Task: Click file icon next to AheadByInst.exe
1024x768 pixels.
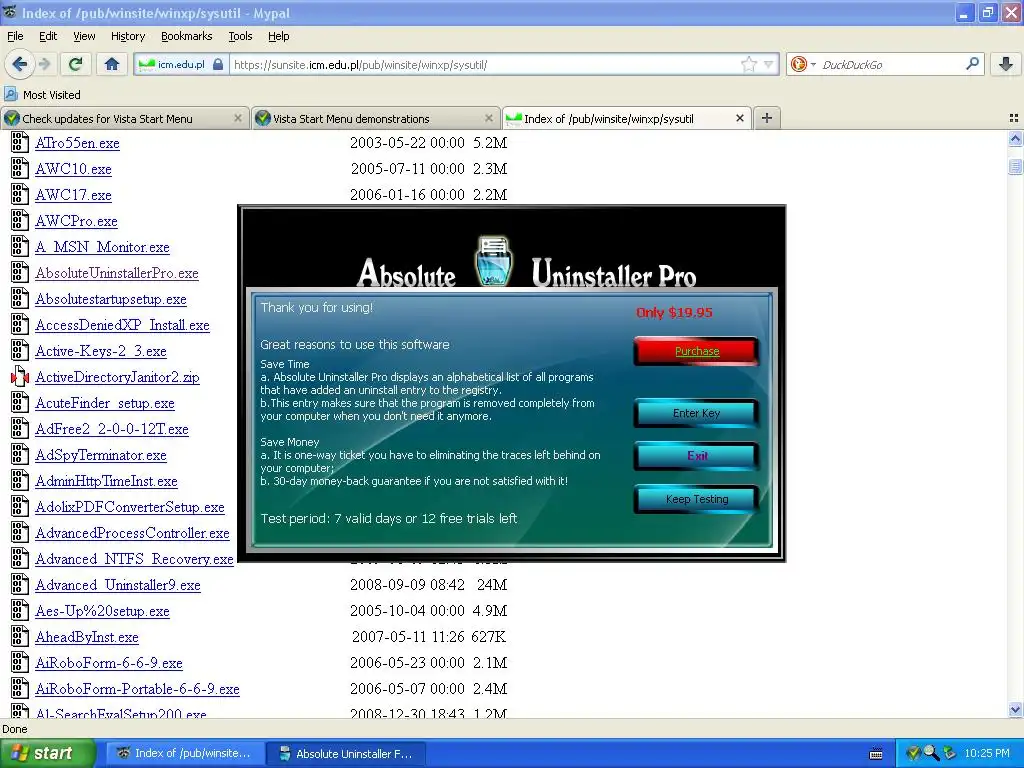Action: pyautogui.click(x=20, y=636)
